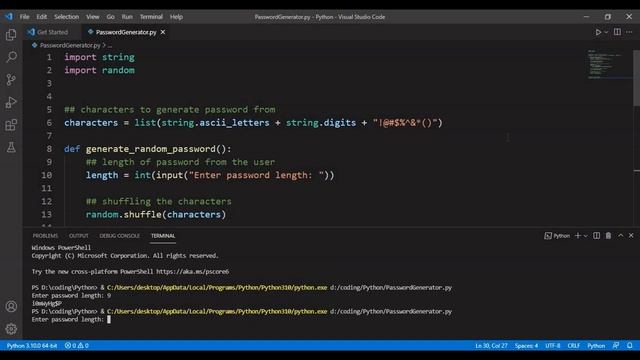640x360 pixels.
Task: Kill terminal with trash icon
Action: click(x=608, y=236)
